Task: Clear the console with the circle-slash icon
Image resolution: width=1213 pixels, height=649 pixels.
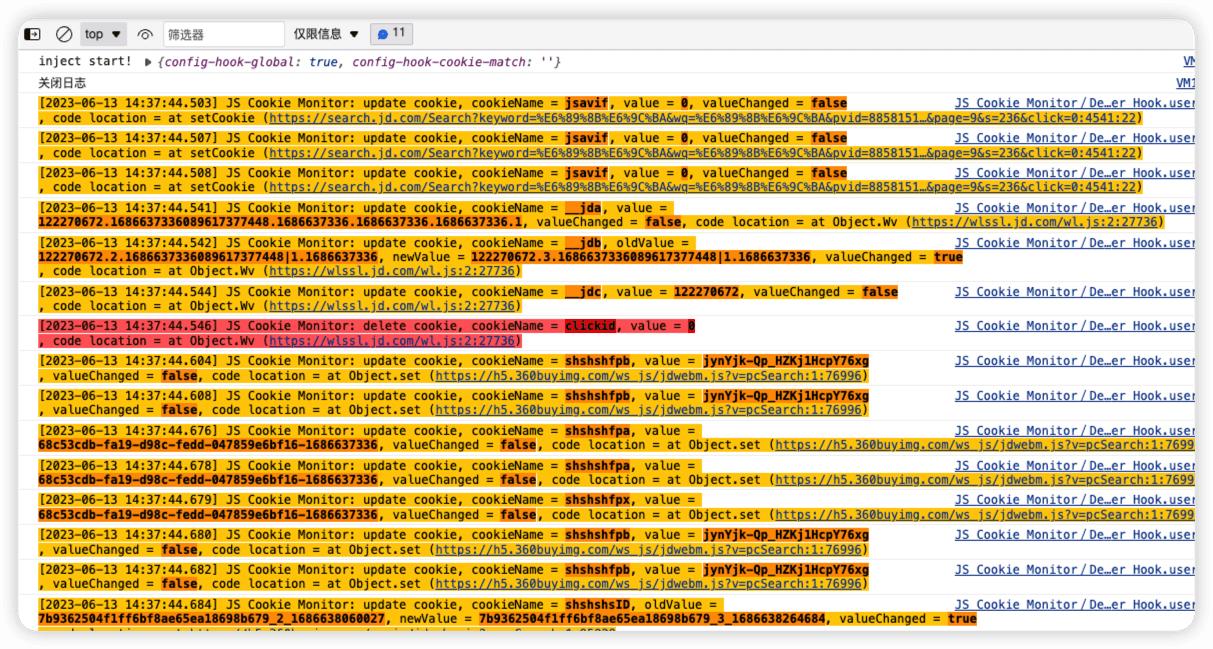Action: coord(64,34)
